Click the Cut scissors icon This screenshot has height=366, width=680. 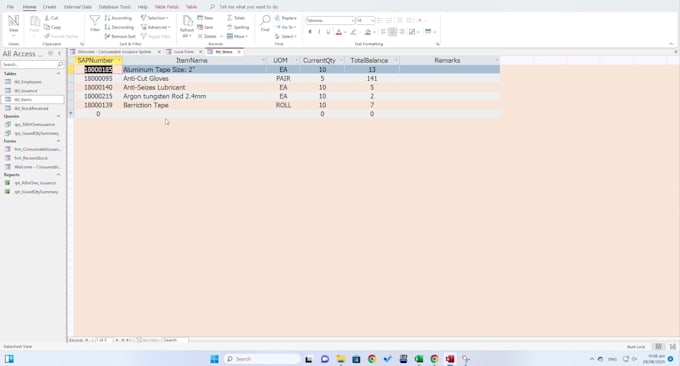coord(47,18)
